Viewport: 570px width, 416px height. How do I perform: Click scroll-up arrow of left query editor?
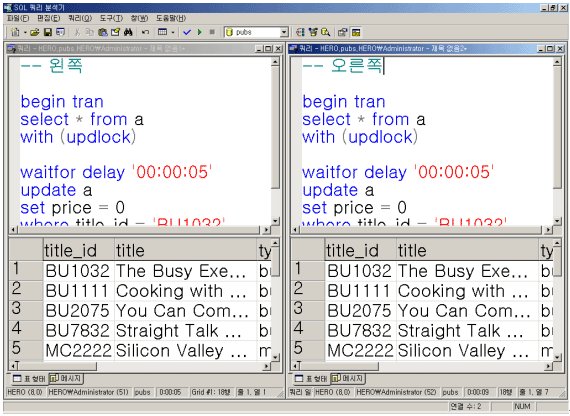pyautogui.click(x=275, y=62)
